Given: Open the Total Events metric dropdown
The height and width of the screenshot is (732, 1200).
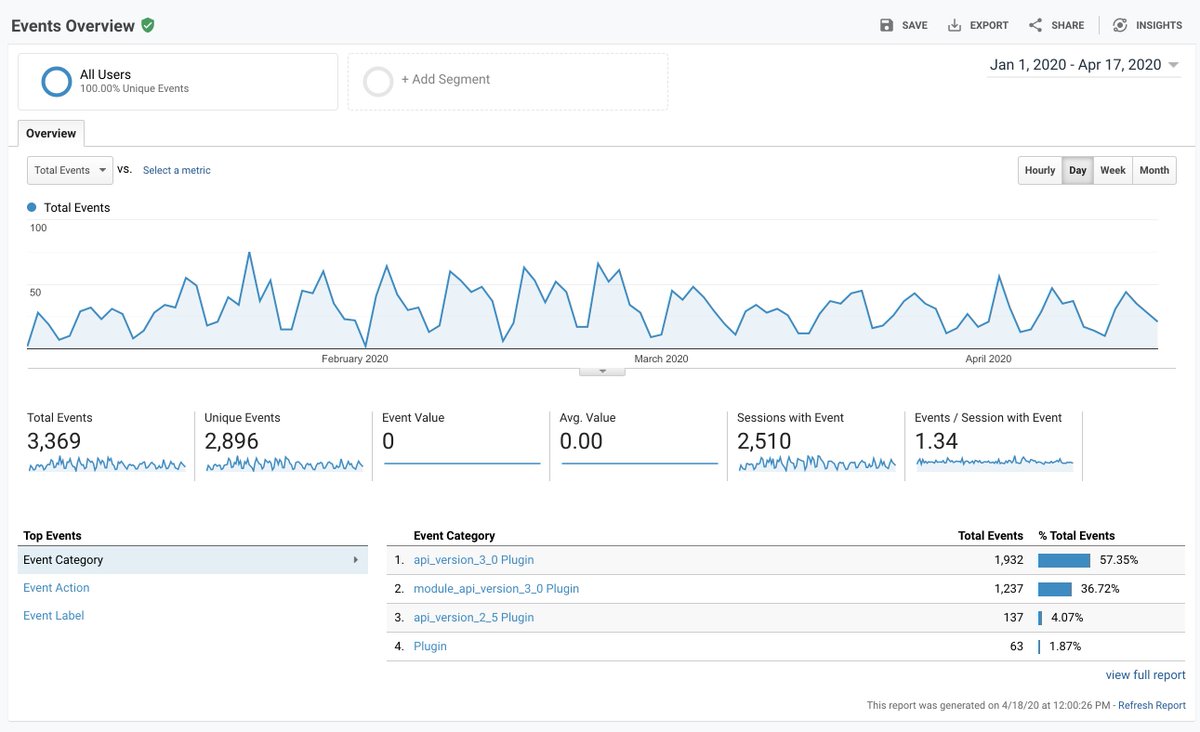Looking at the screenshot, I should coord(70,170).
